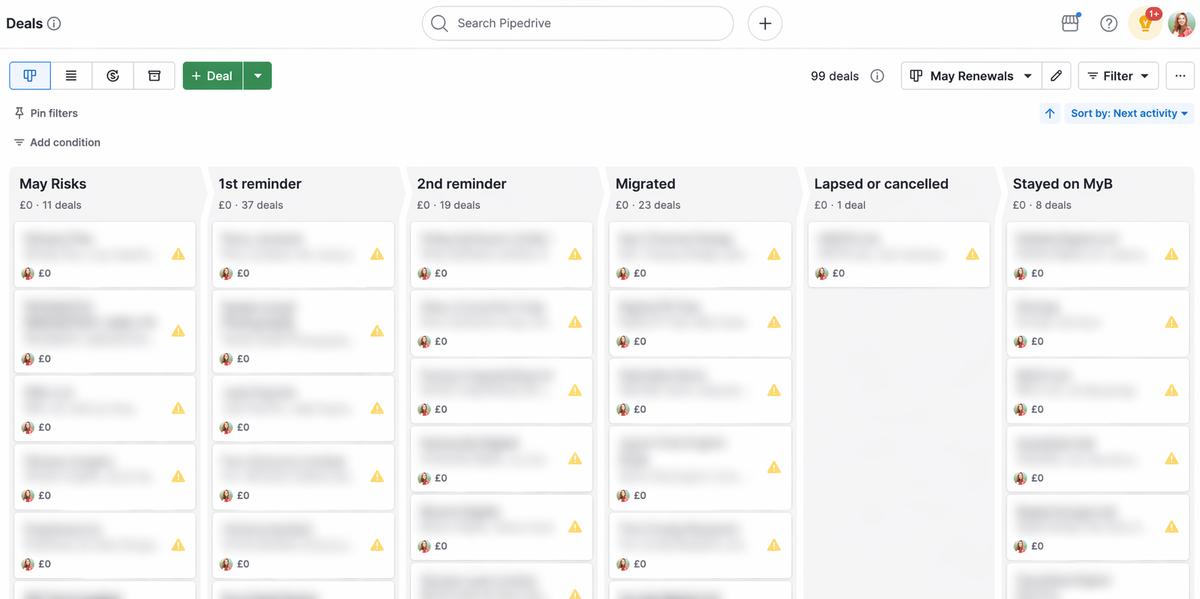Click the + Deal button
This screenshot has width=1200, height=599.
coord(211,75)
